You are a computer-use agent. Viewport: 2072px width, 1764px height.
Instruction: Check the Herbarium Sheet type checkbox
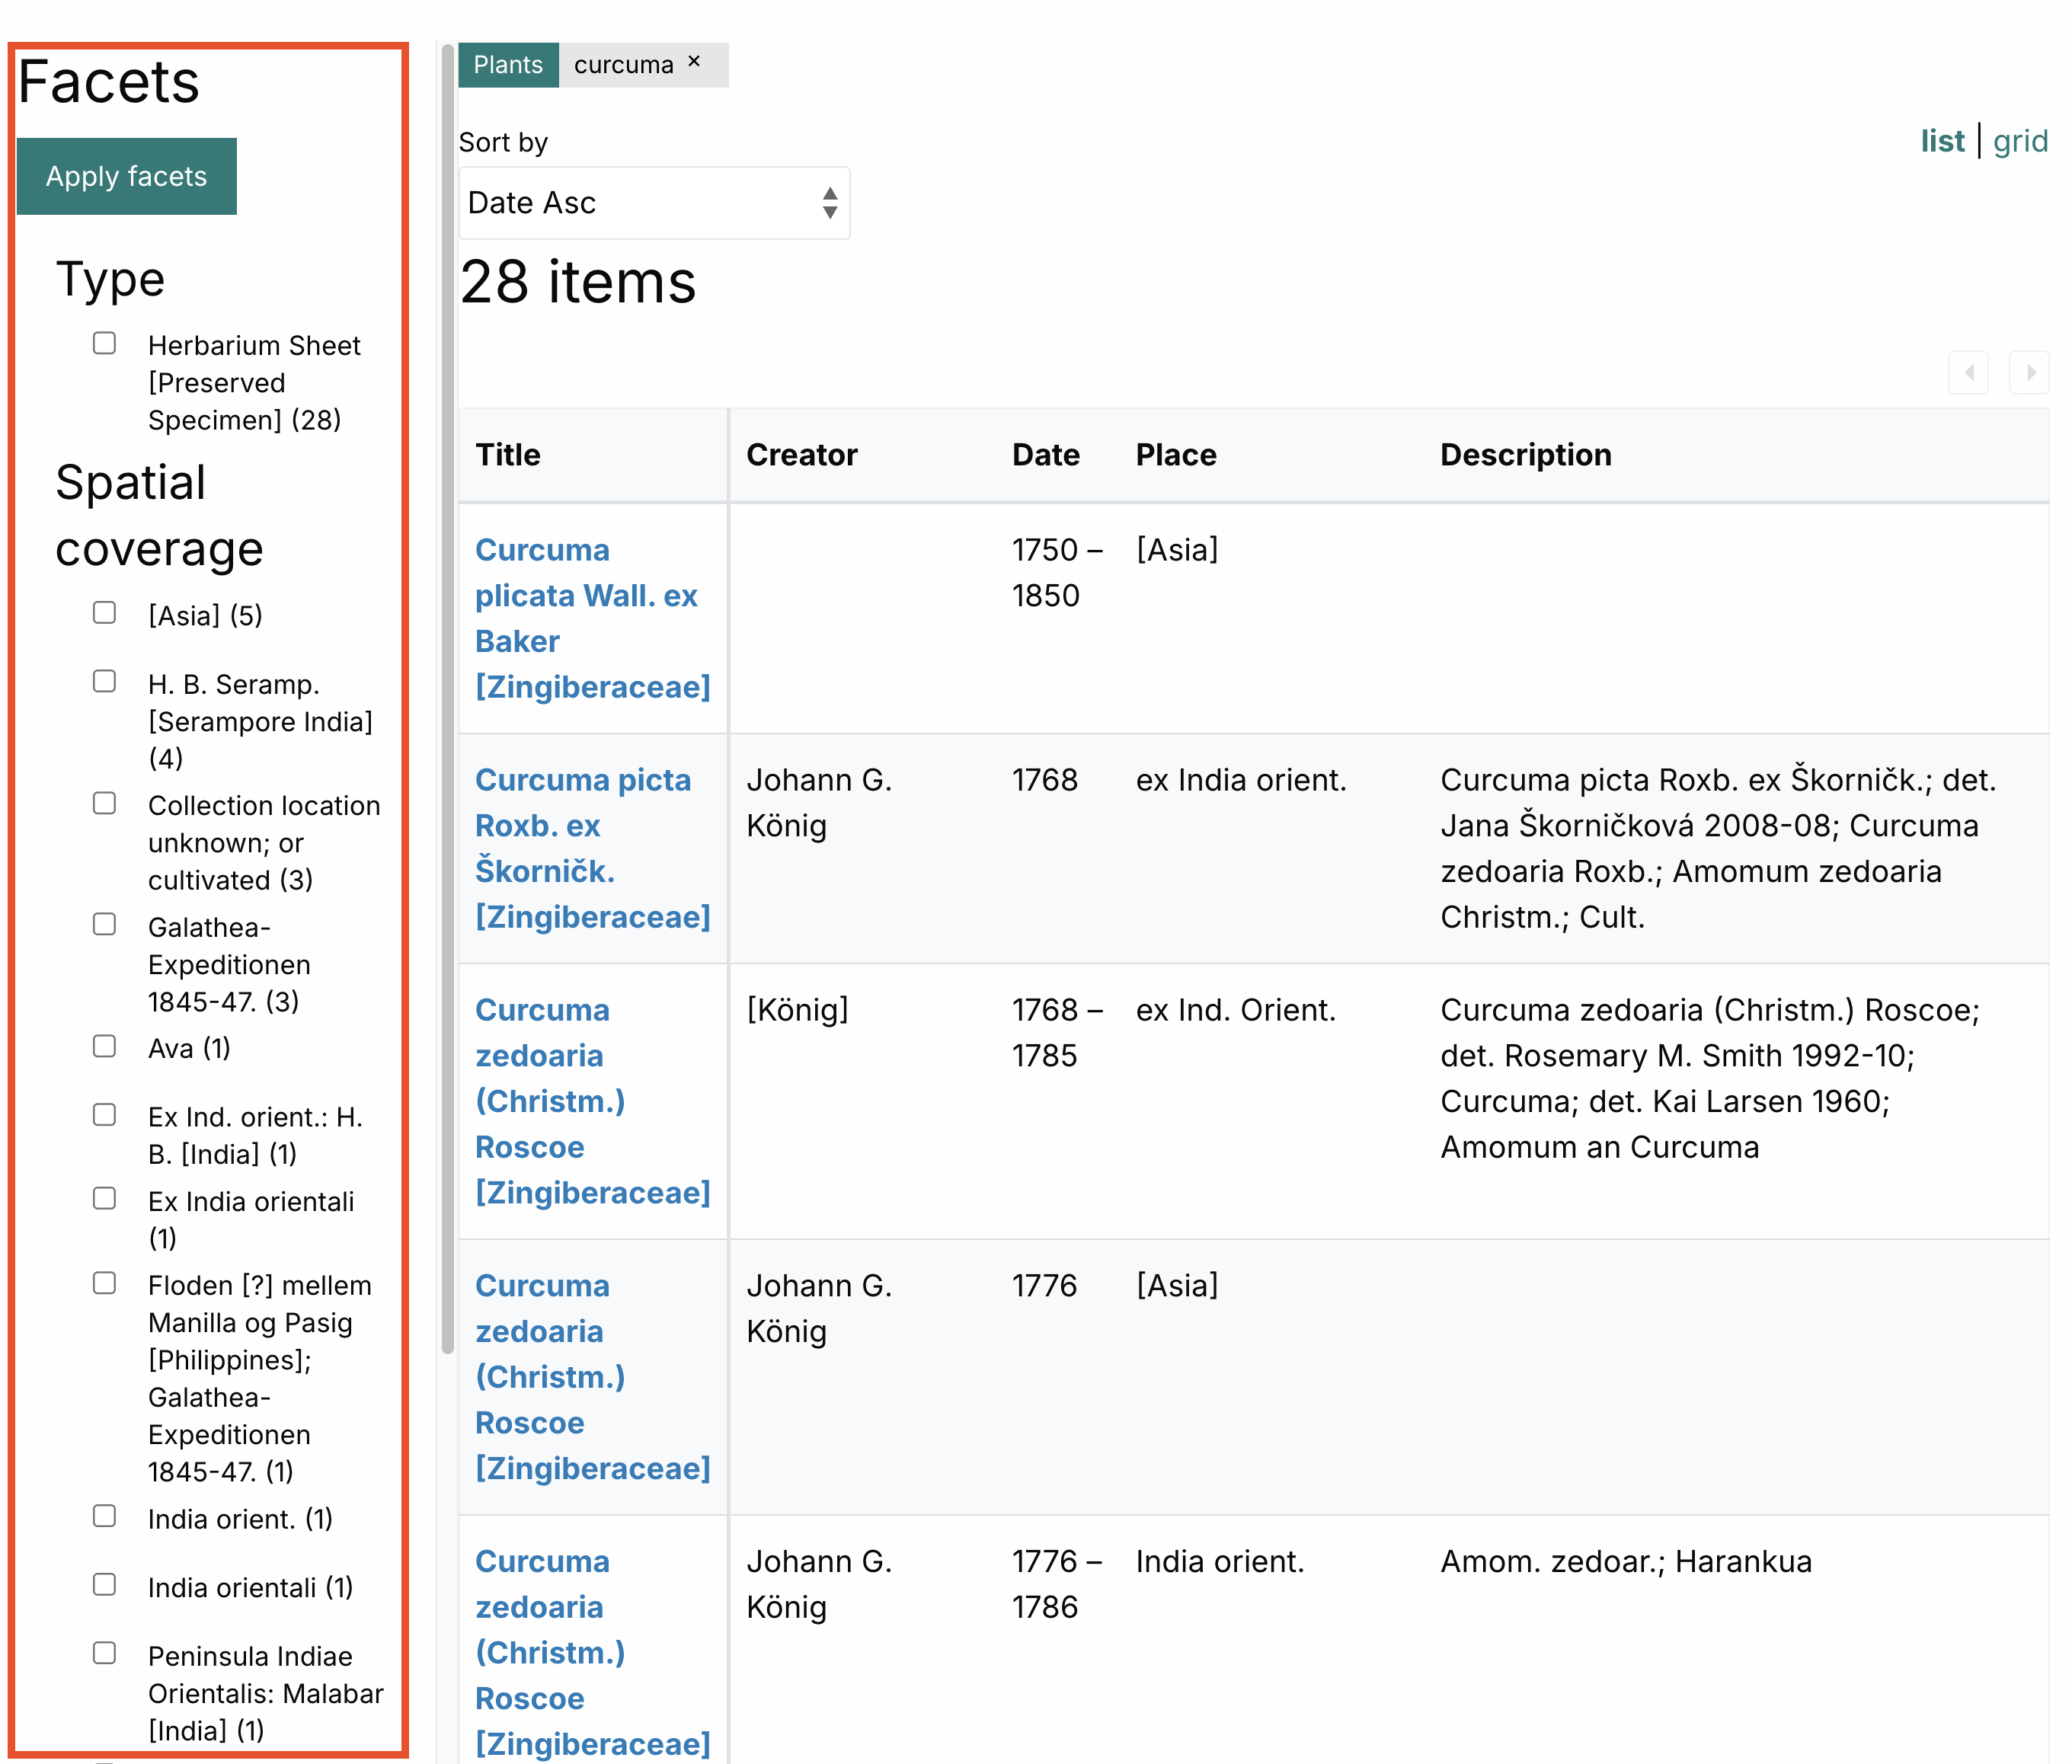coord(104,344)
